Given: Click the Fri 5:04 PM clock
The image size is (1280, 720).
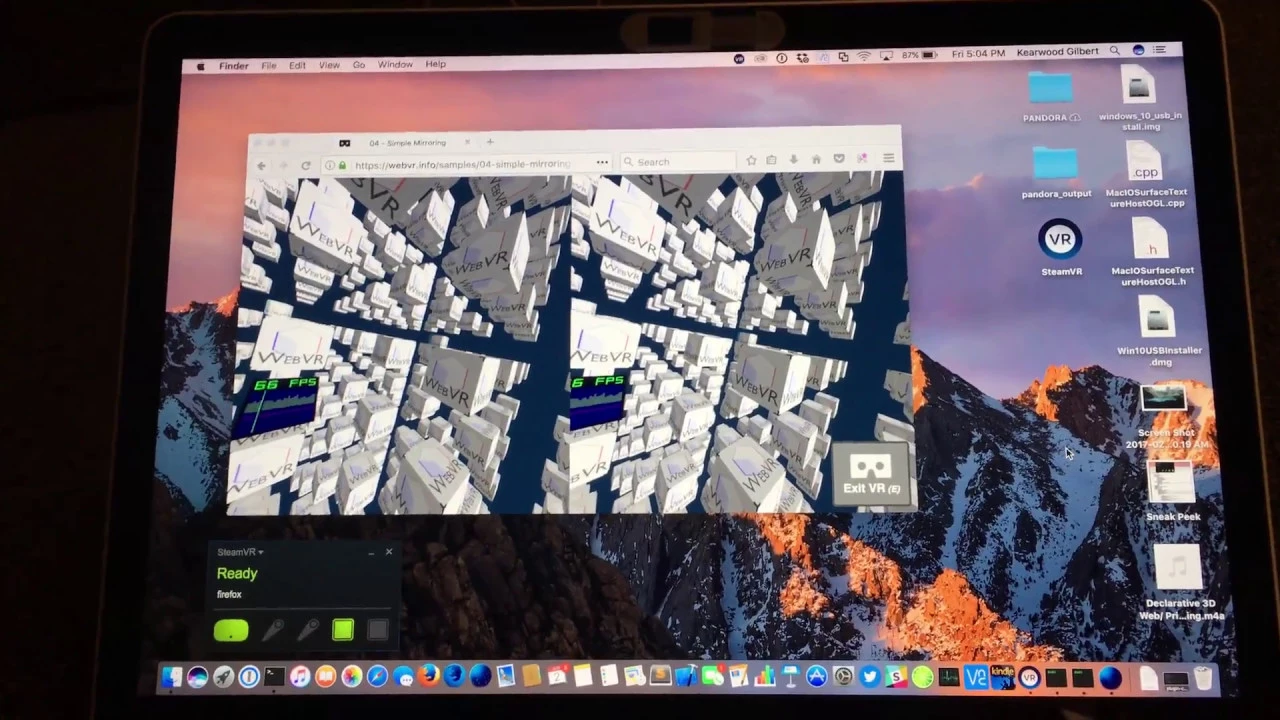Looking at the screenshot, I should coord(978,53).
